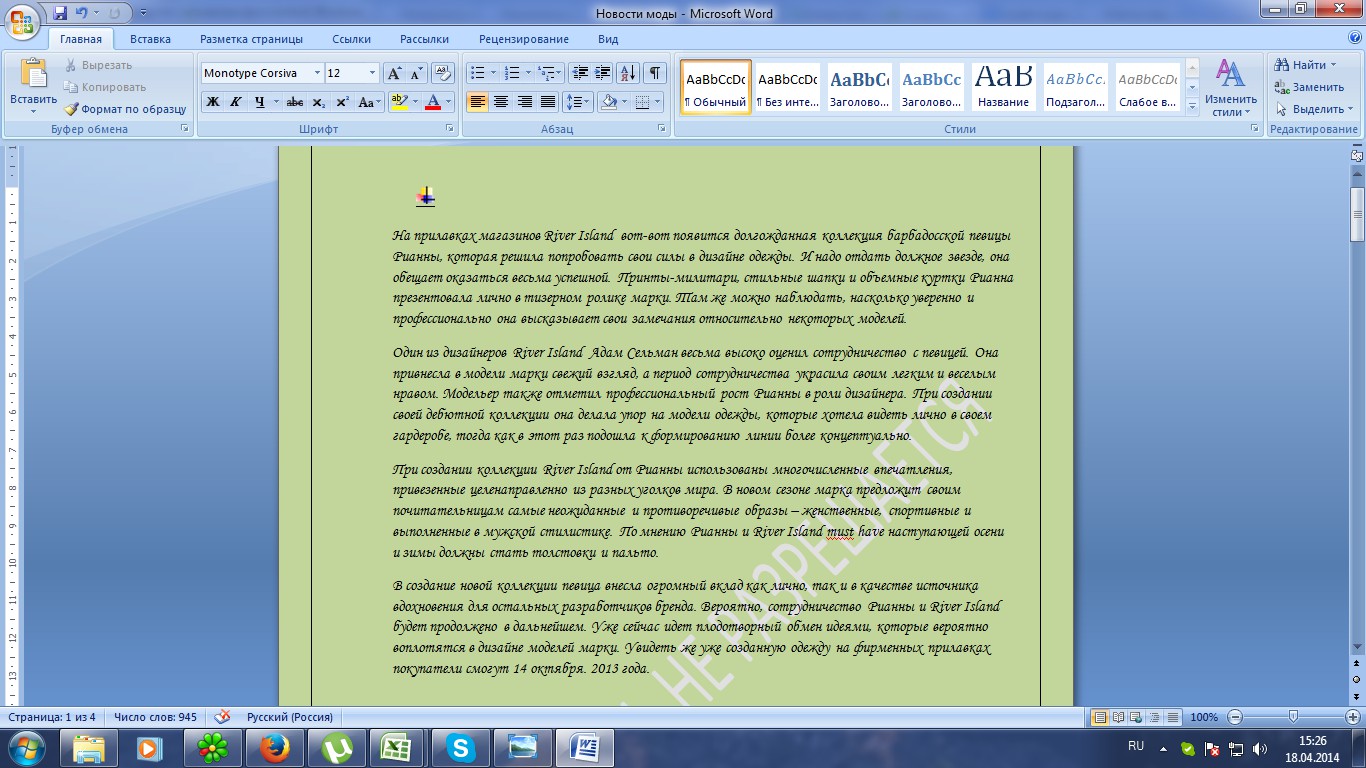Undo the last action
The width and height of the screenshot is (1366, 768).
point(84,13)
